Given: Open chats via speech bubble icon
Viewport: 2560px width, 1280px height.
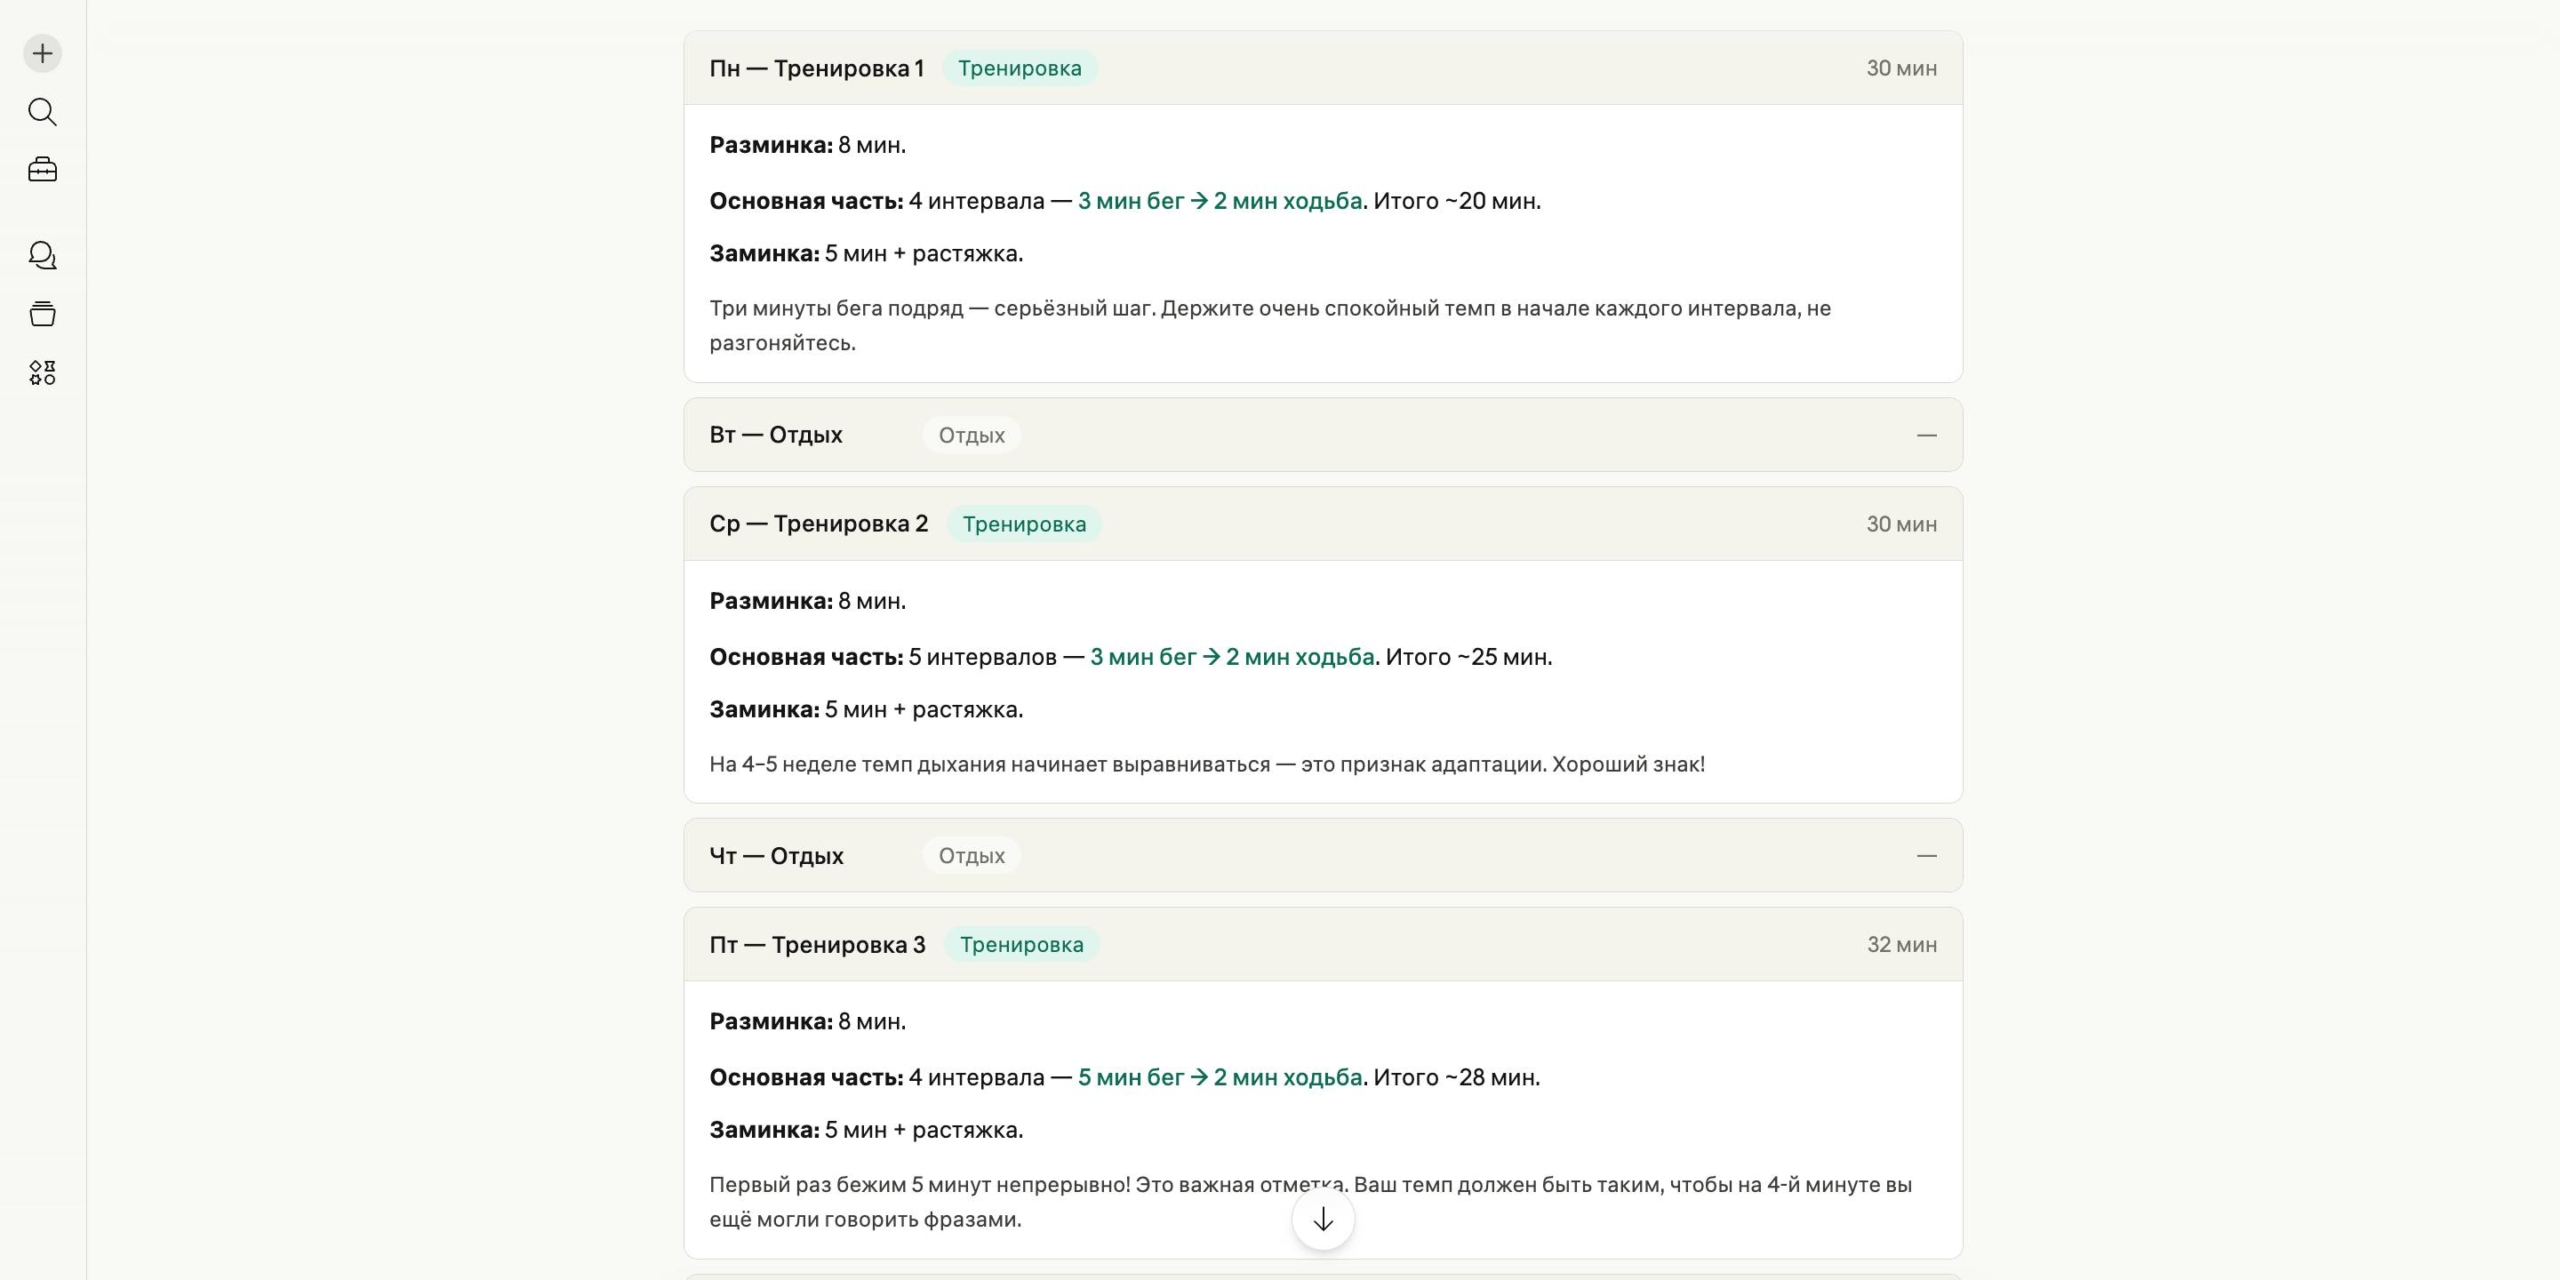Looking at the screenshot, I should [x=42, y=256].
